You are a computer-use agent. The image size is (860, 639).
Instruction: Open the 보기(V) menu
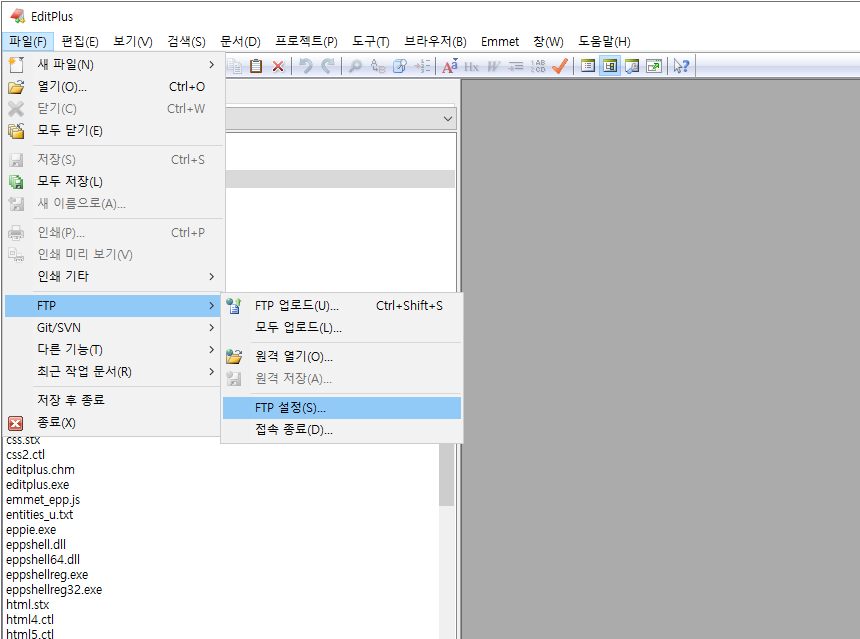133,42
